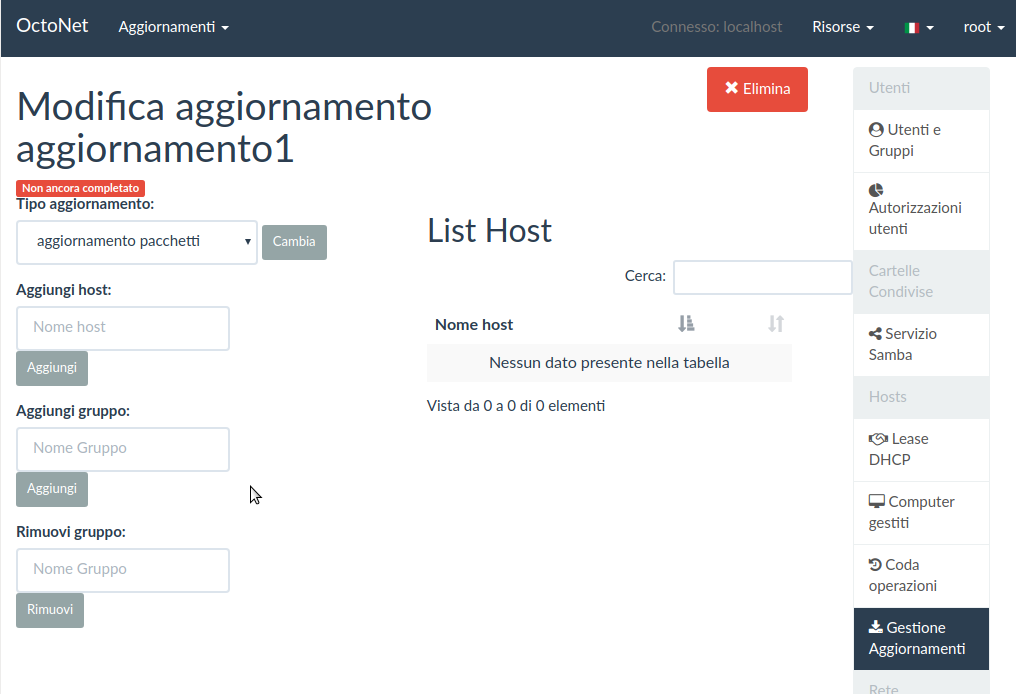Click the Cambia button
Screen dimensions: 1016x694
294,242
